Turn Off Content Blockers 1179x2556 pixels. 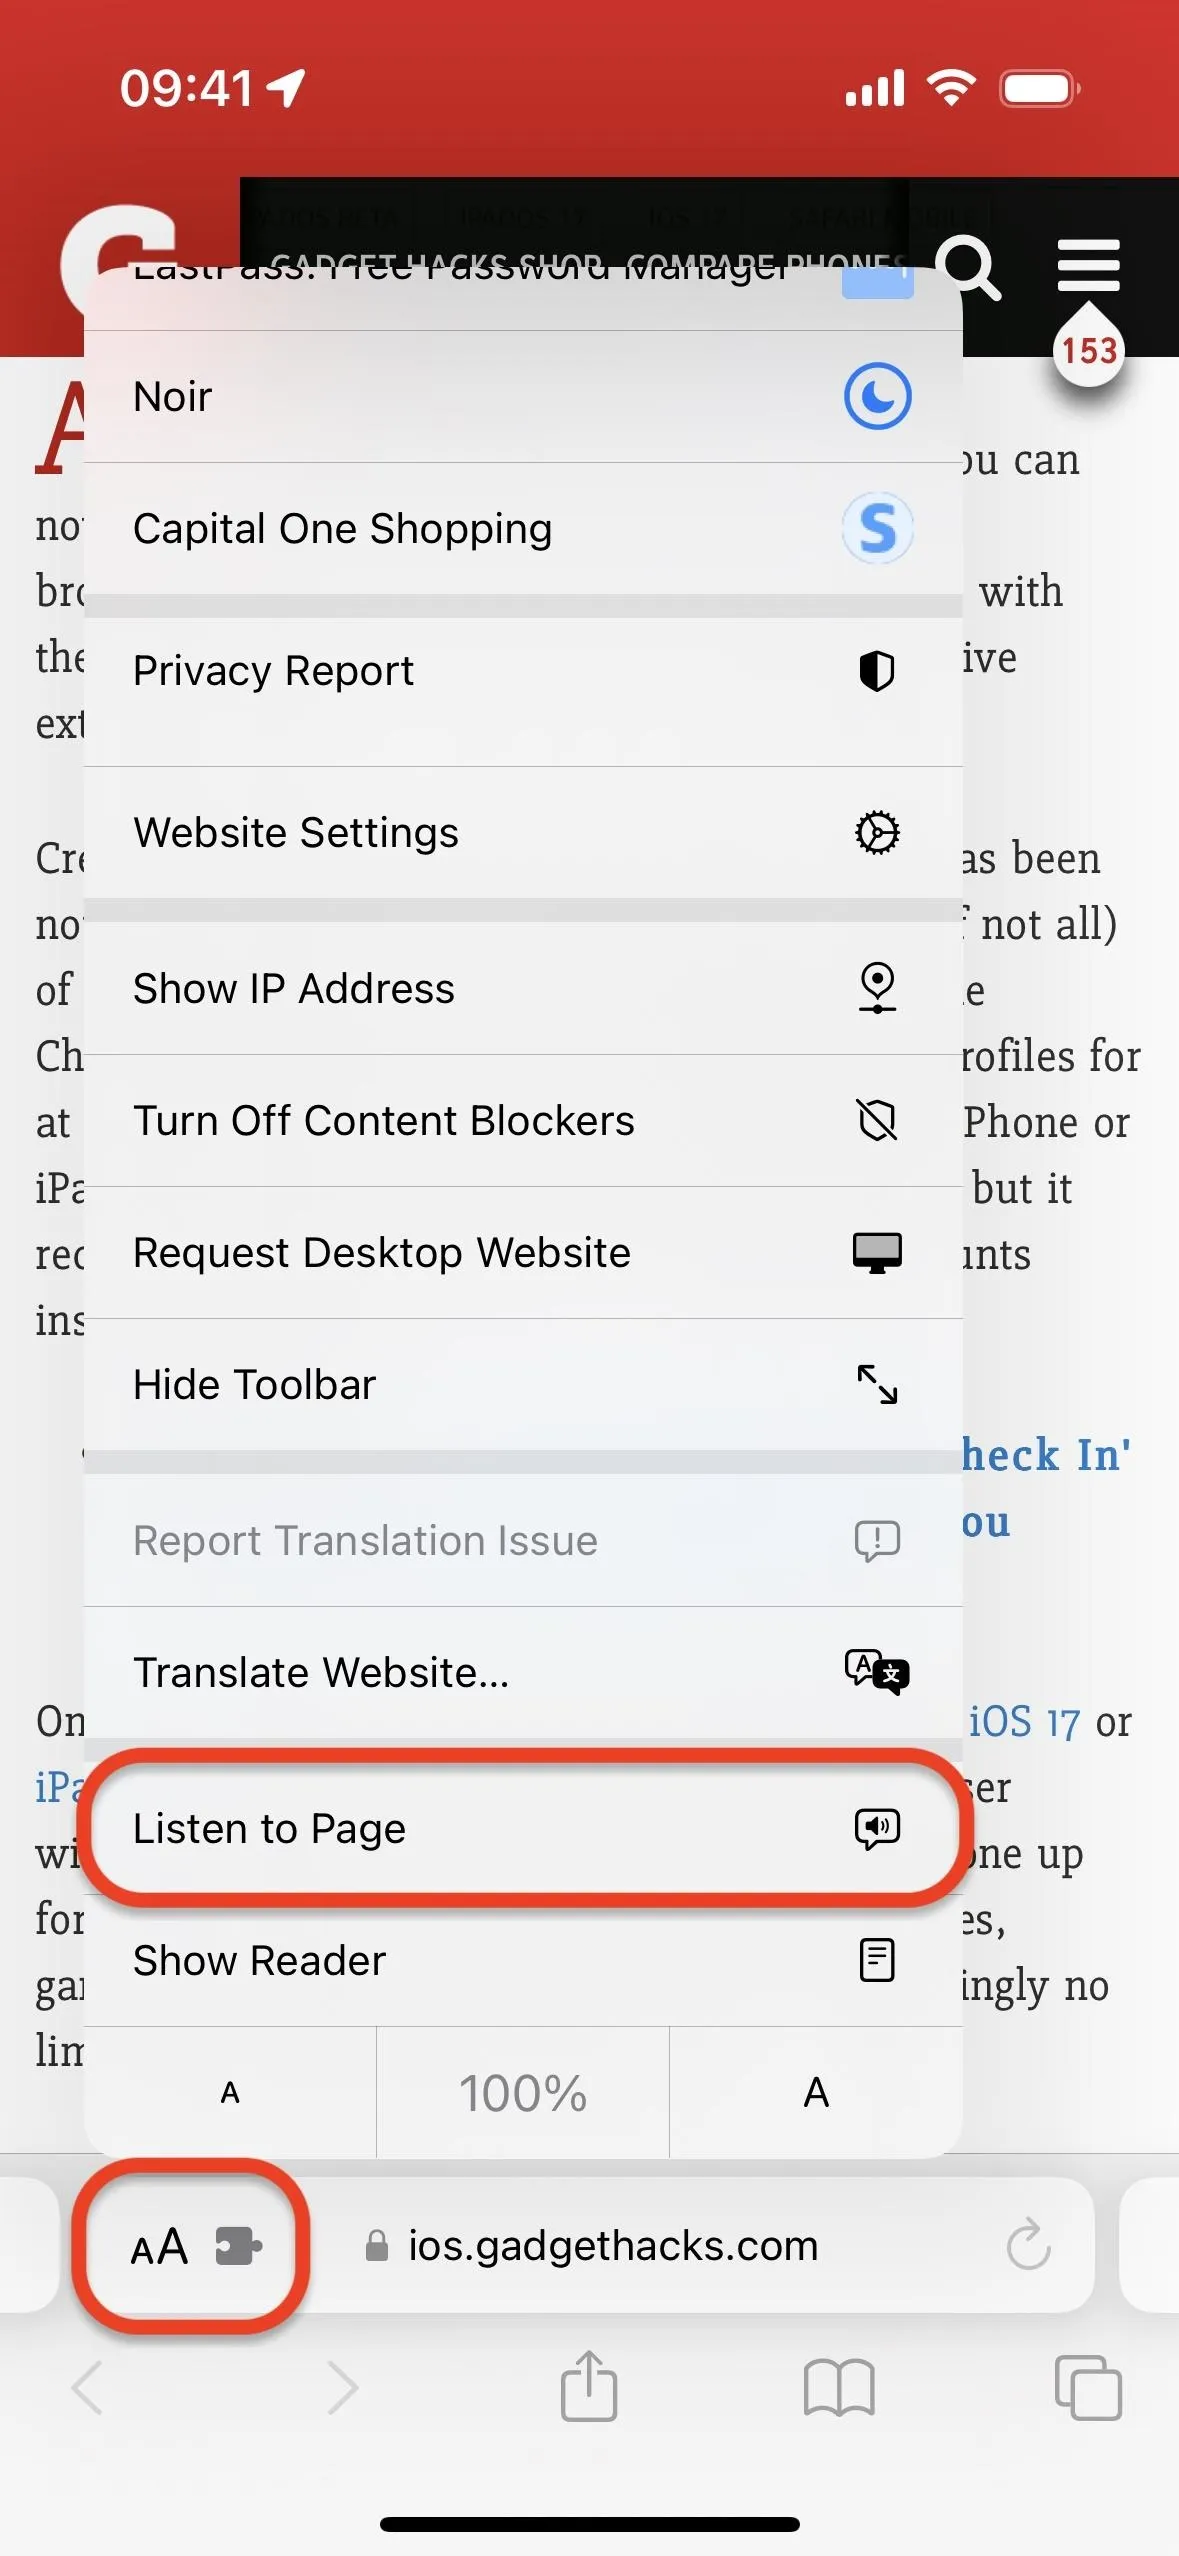point(523,1121)
